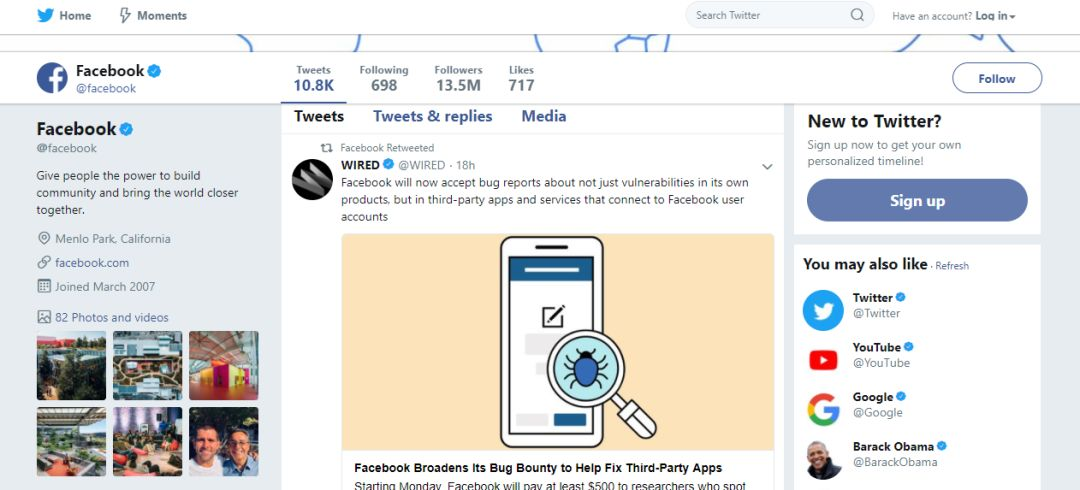The height and width of the screenshot is (490, 1080).
Task: Open the YouTube suggested account icon
Action: click(x=823, y=360)
